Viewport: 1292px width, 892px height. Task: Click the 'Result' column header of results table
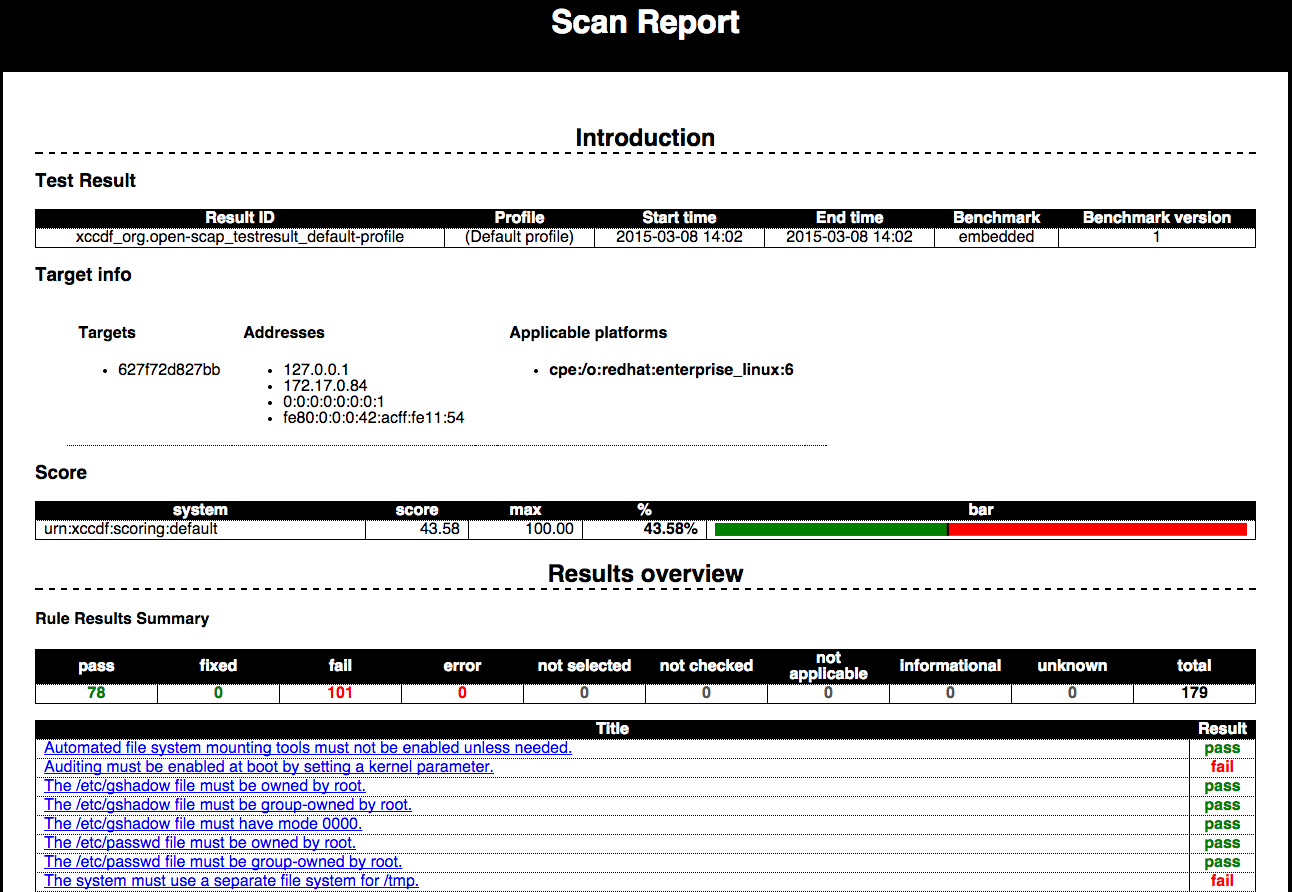click(1222, 729)
